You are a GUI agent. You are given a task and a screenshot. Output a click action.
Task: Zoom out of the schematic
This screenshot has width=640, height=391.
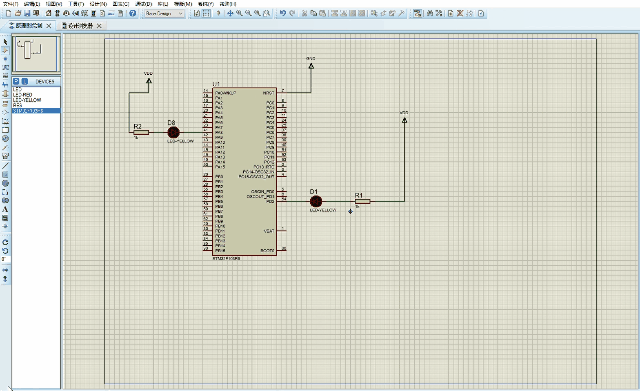pyautogui.click(x=248, y=13)
